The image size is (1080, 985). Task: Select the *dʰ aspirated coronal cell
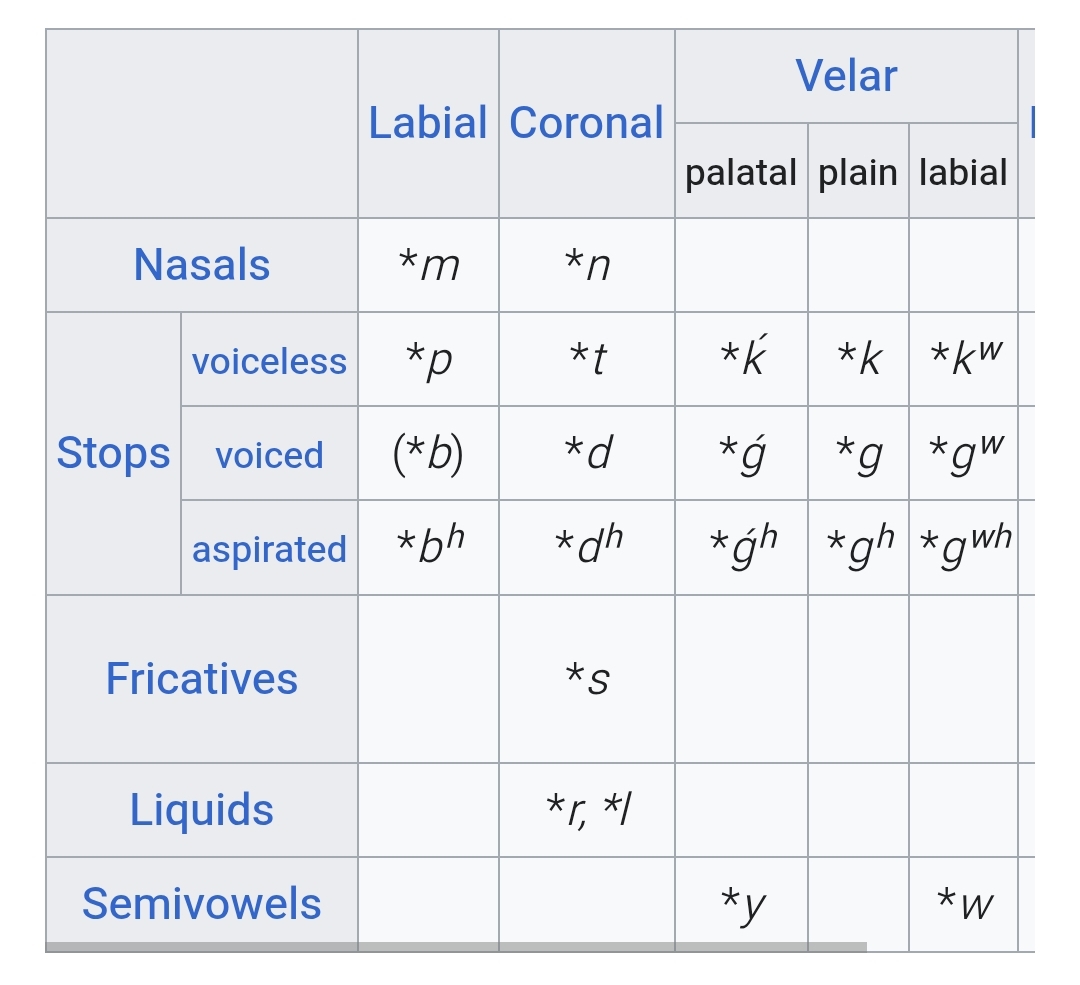(587, 547)
